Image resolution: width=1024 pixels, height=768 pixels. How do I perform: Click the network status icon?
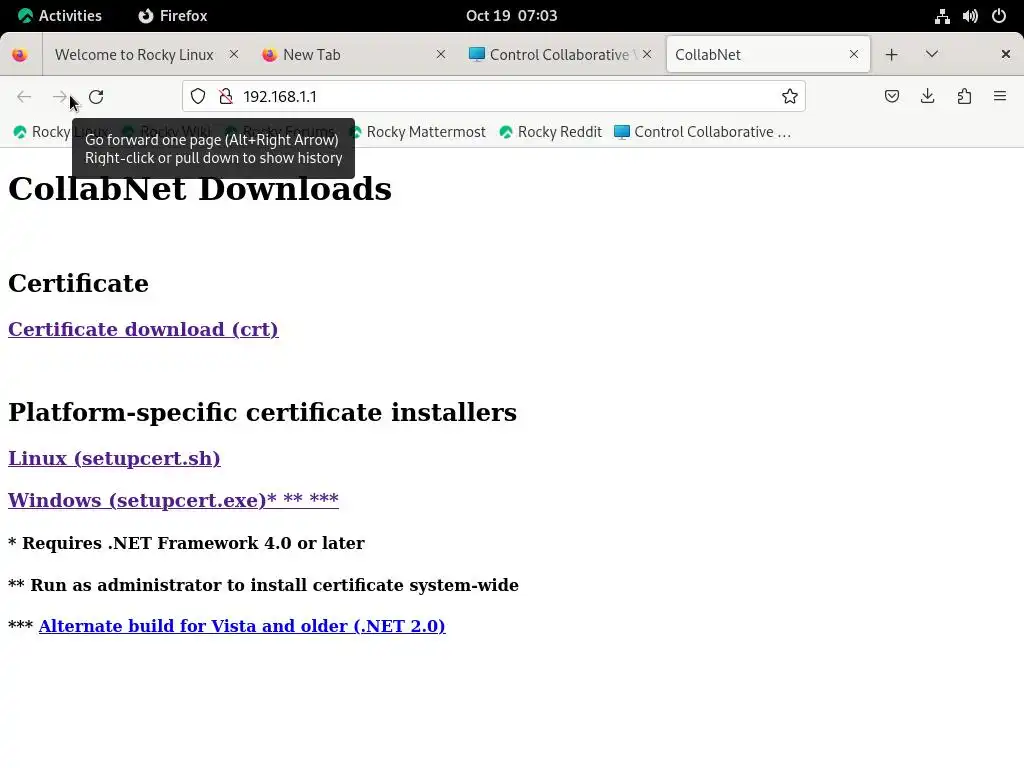(942, 16)
